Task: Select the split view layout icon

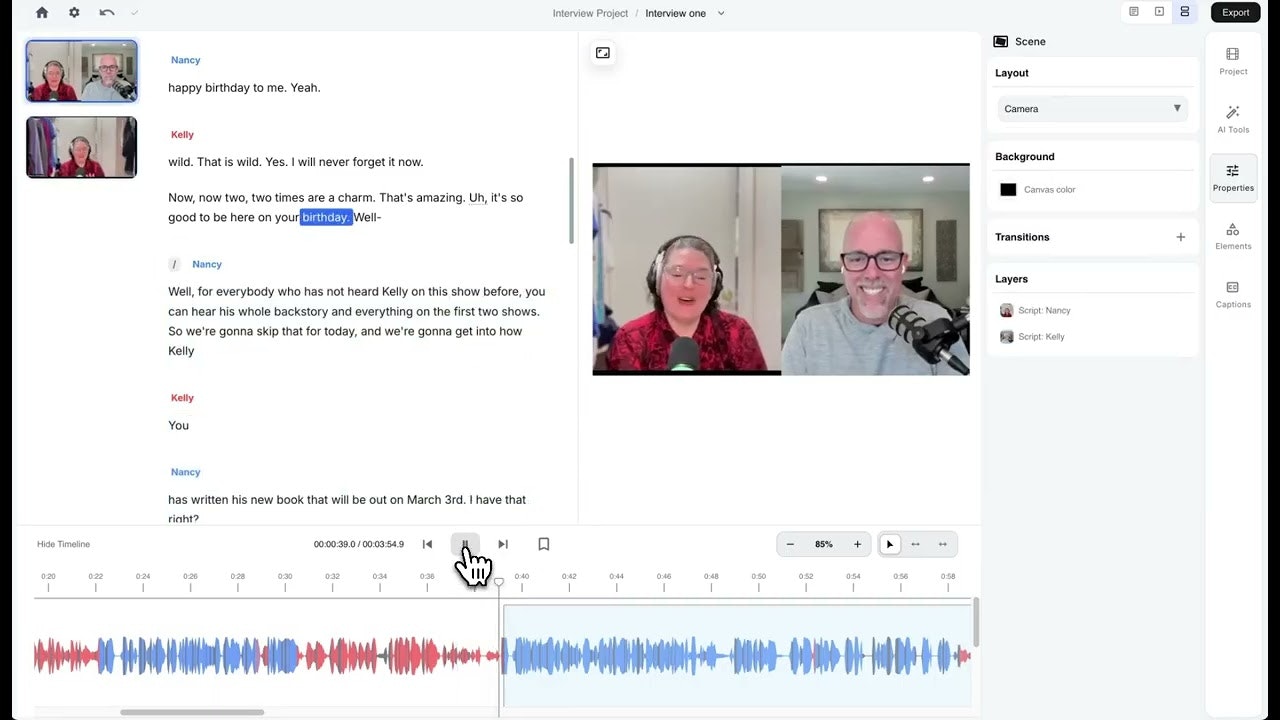Action: point(1185,12)
